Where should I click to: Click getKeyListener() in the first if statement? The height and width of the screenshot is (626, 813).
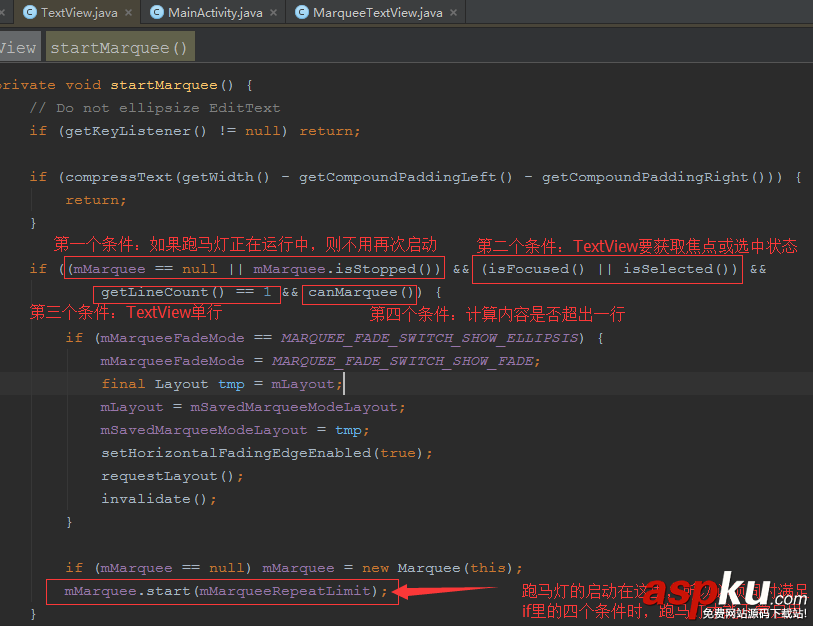pyautogui.click(x=135, y=131)
